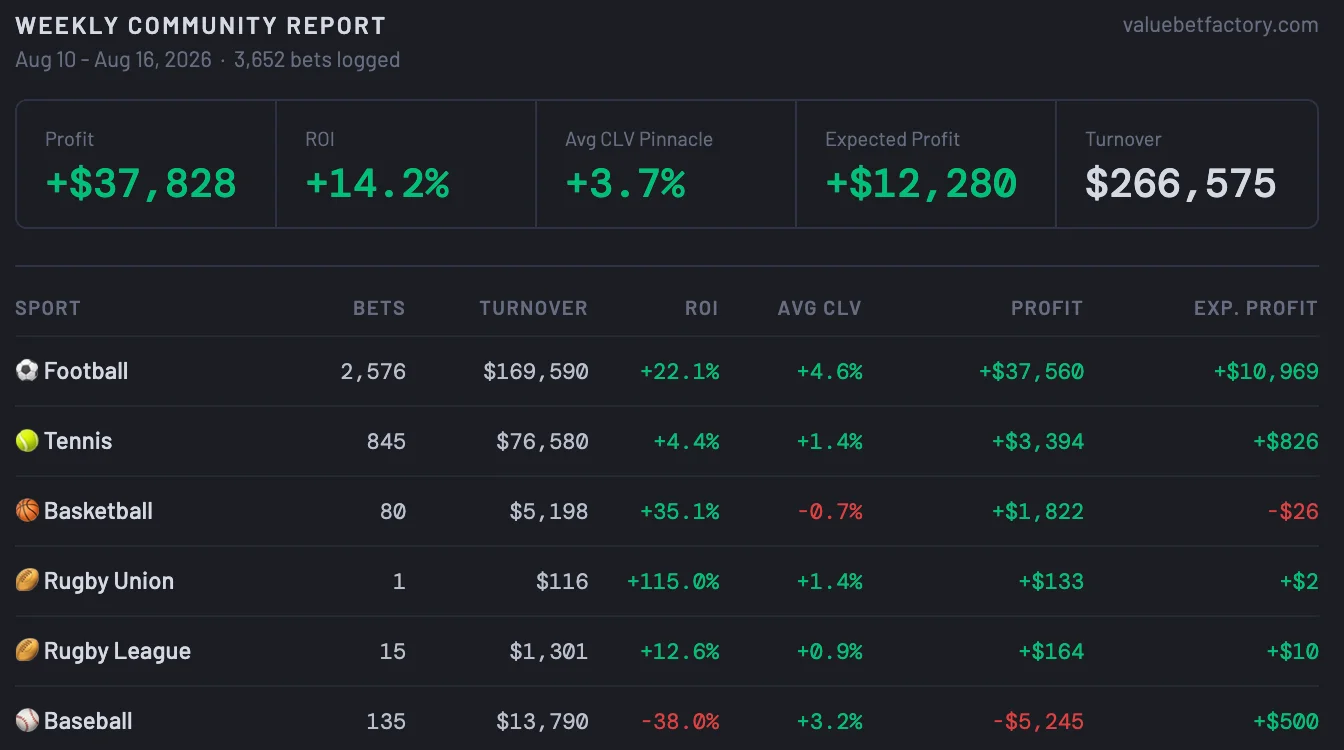This screenshot has width=1344, height=750.
Task: Click the Basketball icon
Action: click(27, 511)
